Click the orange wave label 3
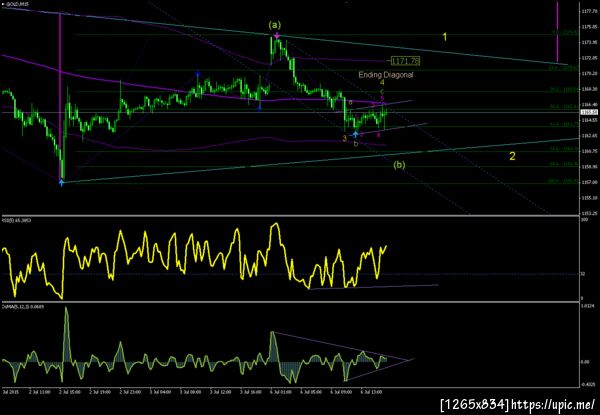 click(344, 138)
